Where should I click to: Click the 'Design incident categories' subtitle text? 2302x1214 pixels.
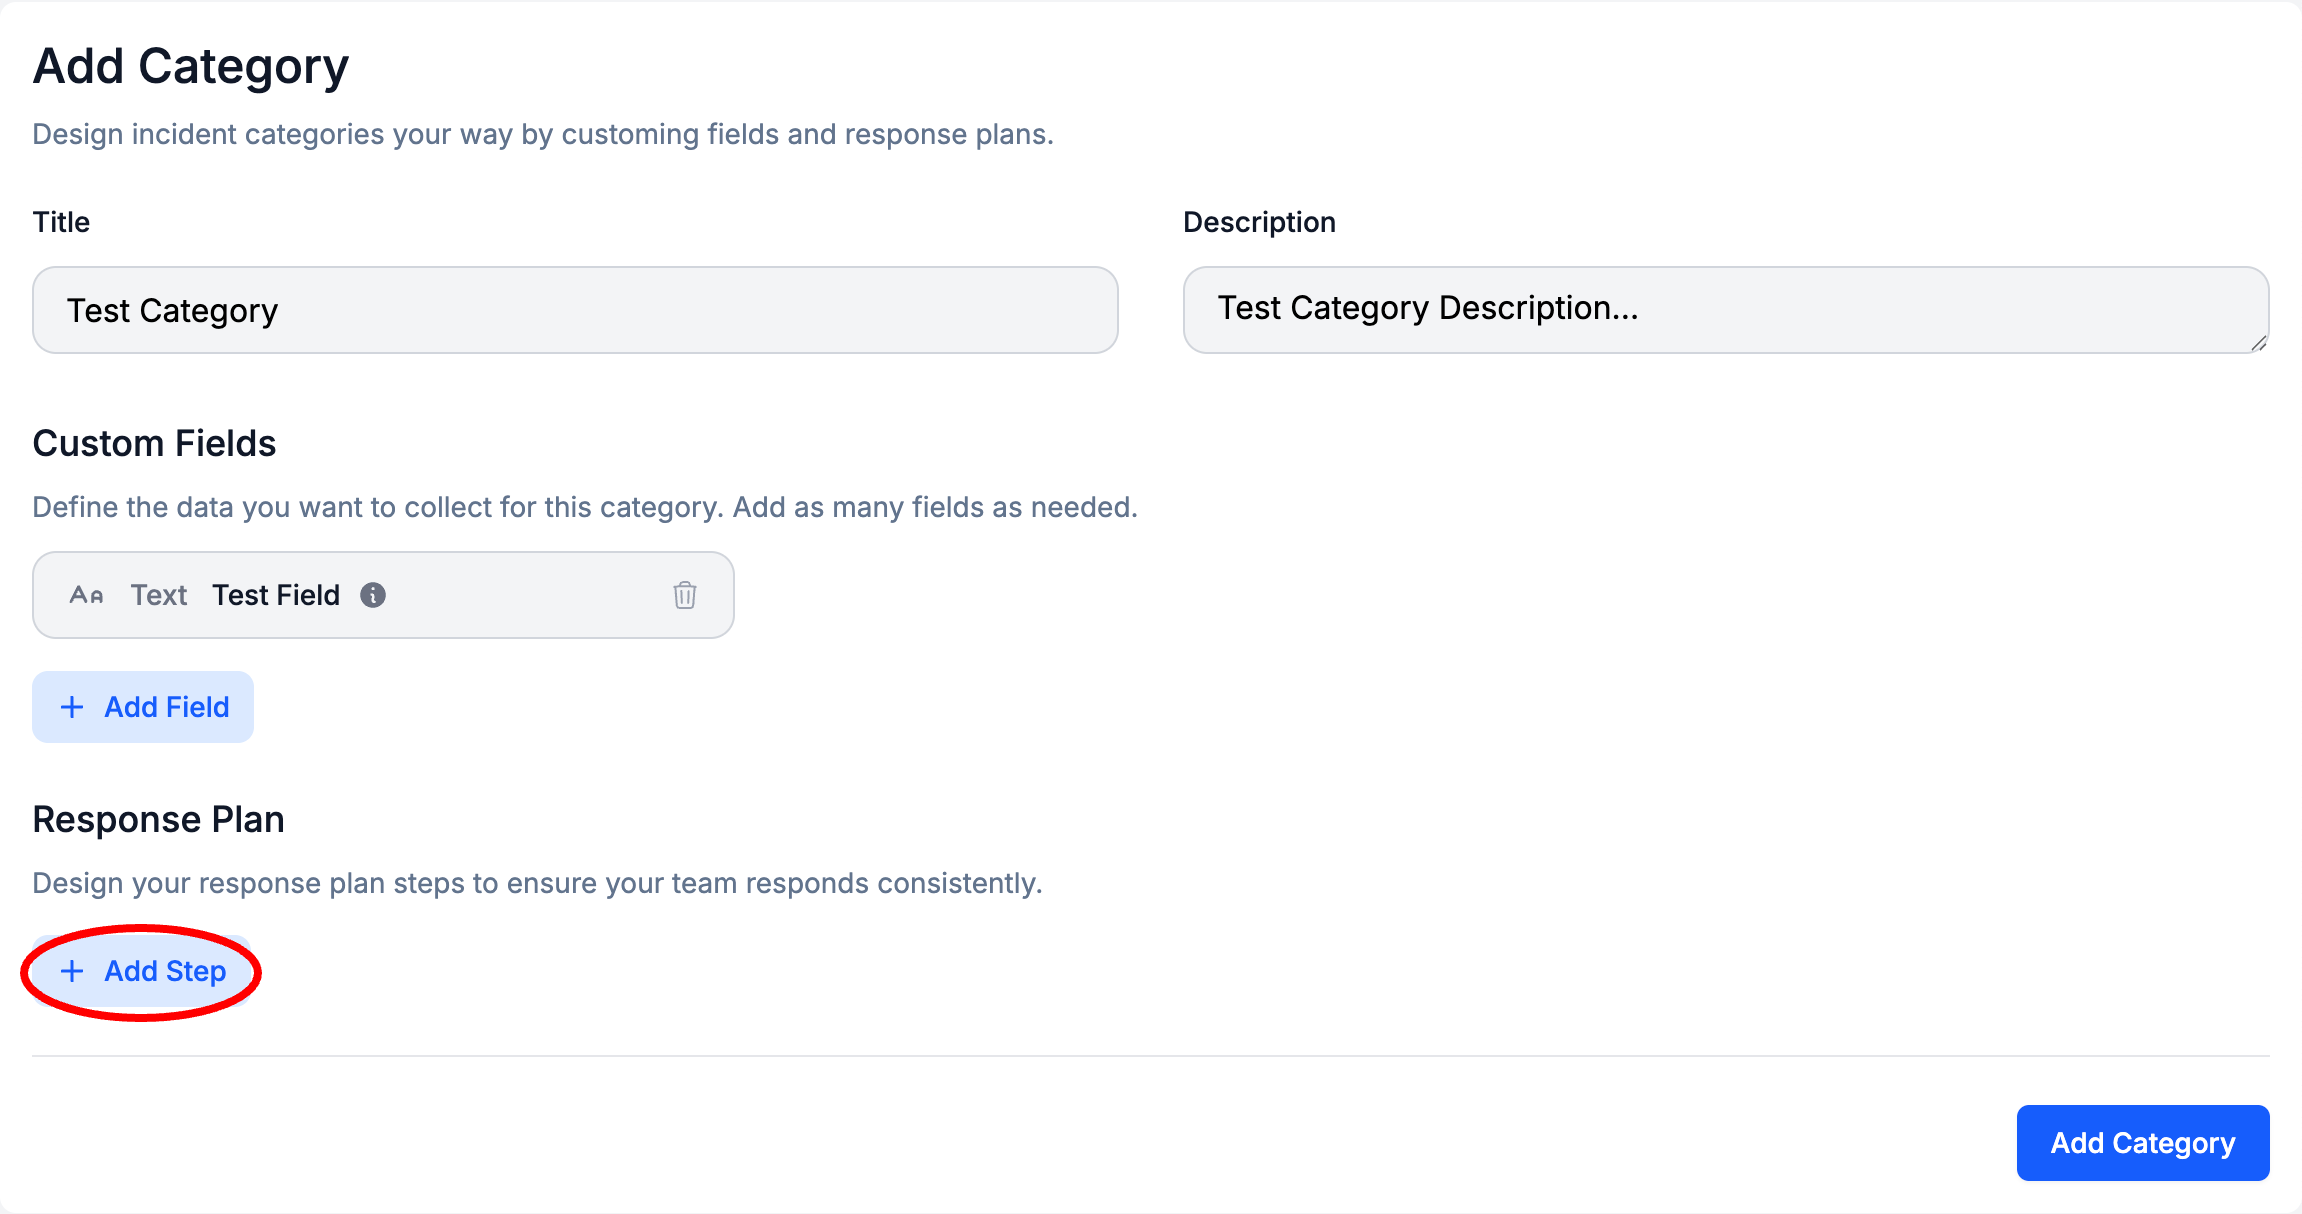[x=542, y=134]
